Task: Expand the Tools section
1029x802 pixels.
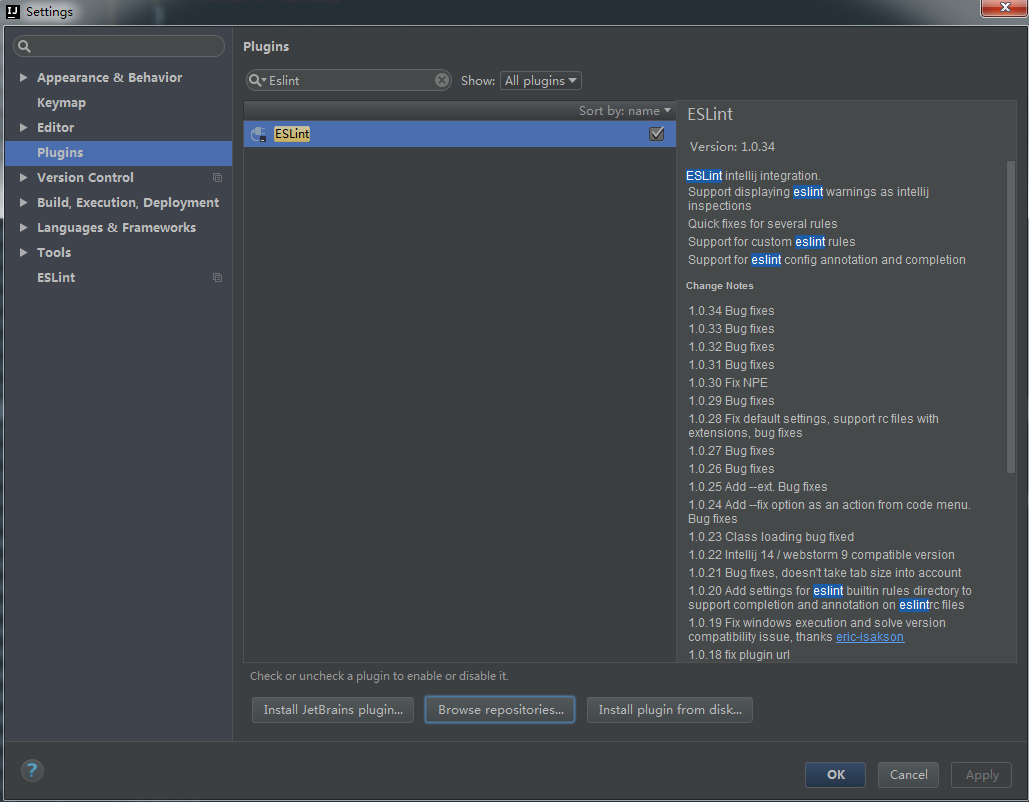Action: [x=24, y=252]
